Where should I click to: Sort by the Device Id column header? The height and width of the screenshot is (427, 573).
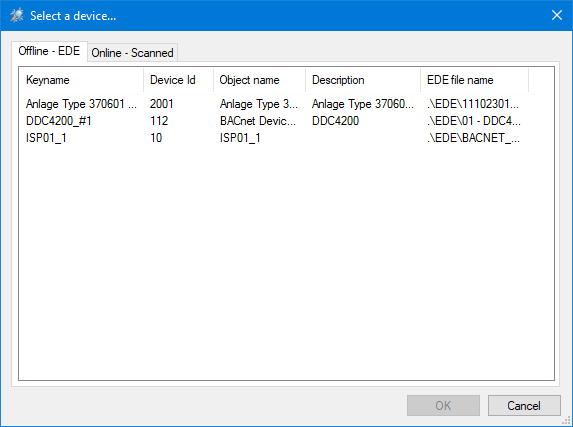click(x=178, y=80)
